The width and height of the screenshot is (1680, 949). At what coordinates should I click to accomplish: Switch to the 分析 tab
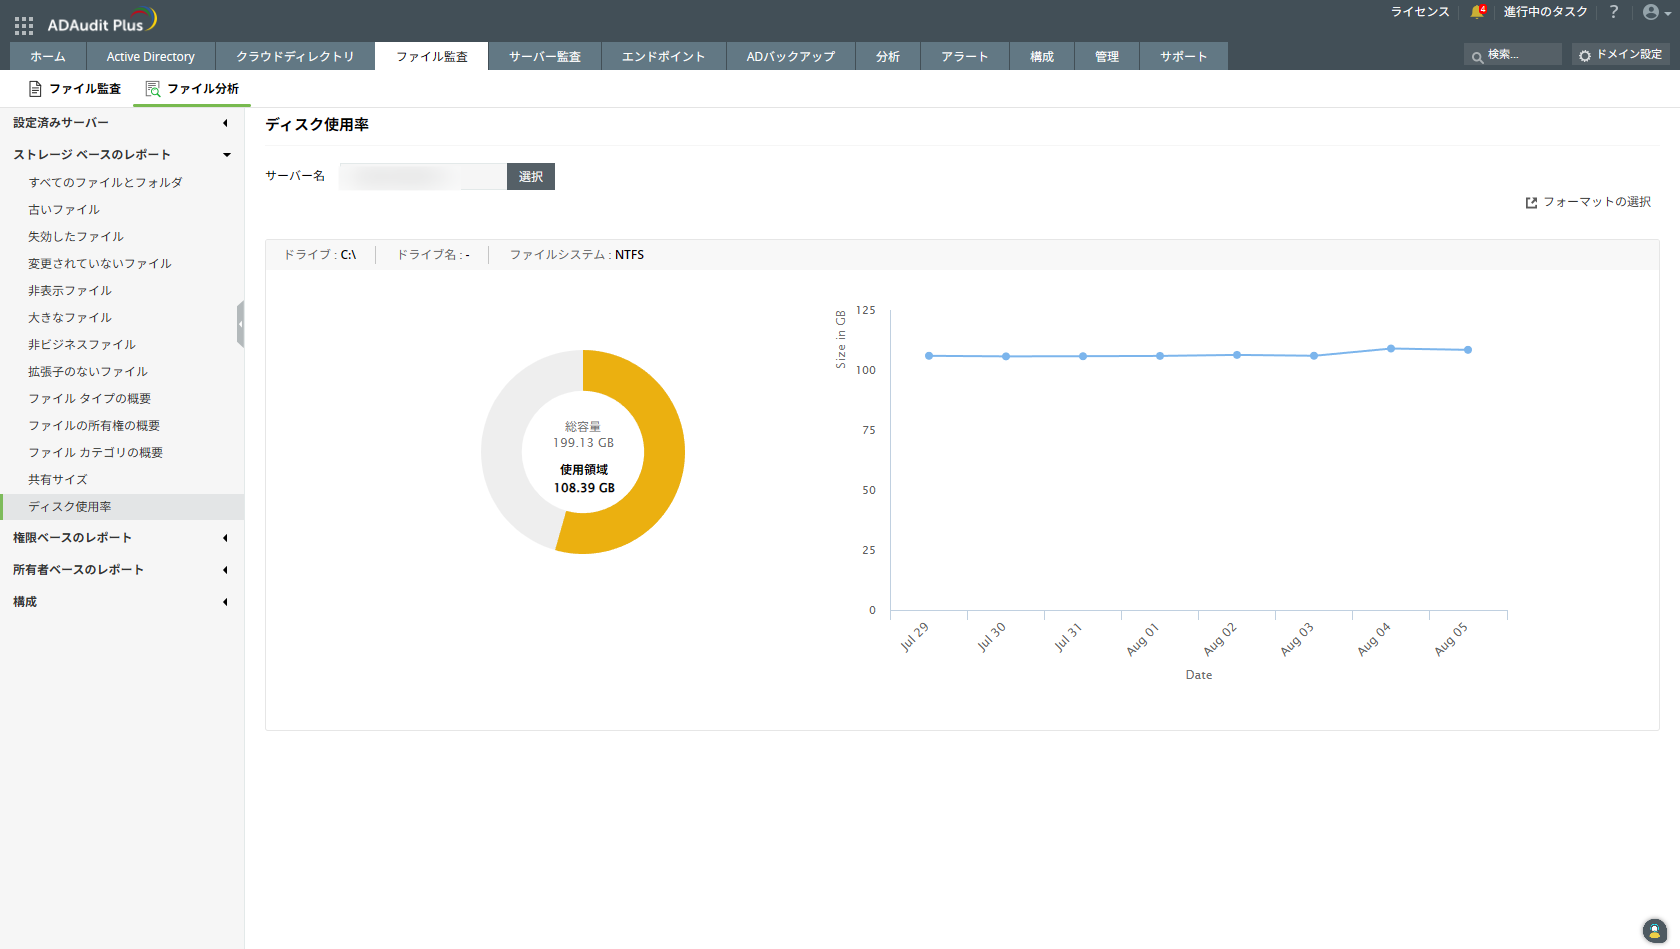[888, 56]
